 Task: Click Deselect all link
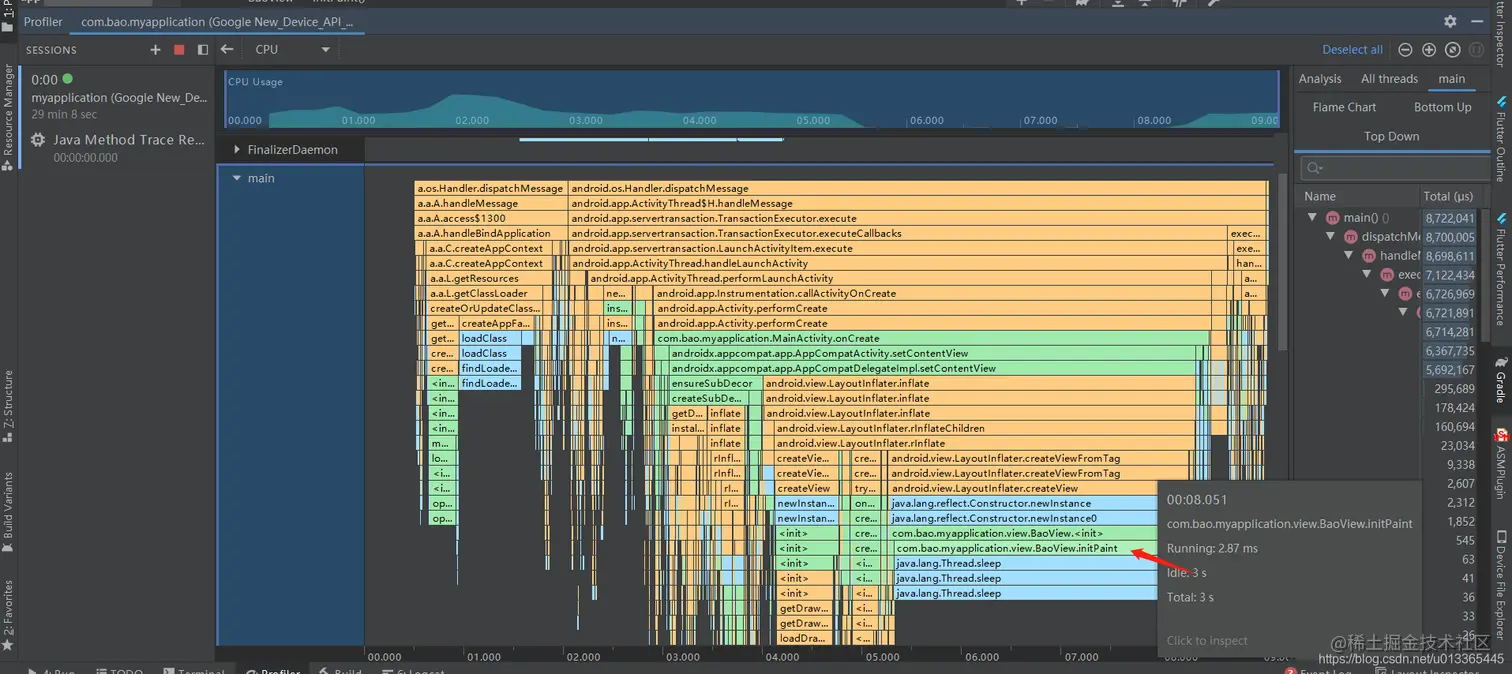(1352, 49)
